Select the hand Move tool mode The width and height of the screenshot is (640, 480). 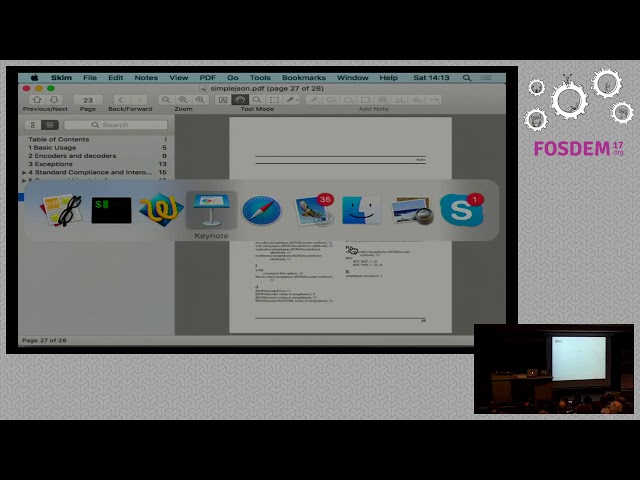[240, 100]
